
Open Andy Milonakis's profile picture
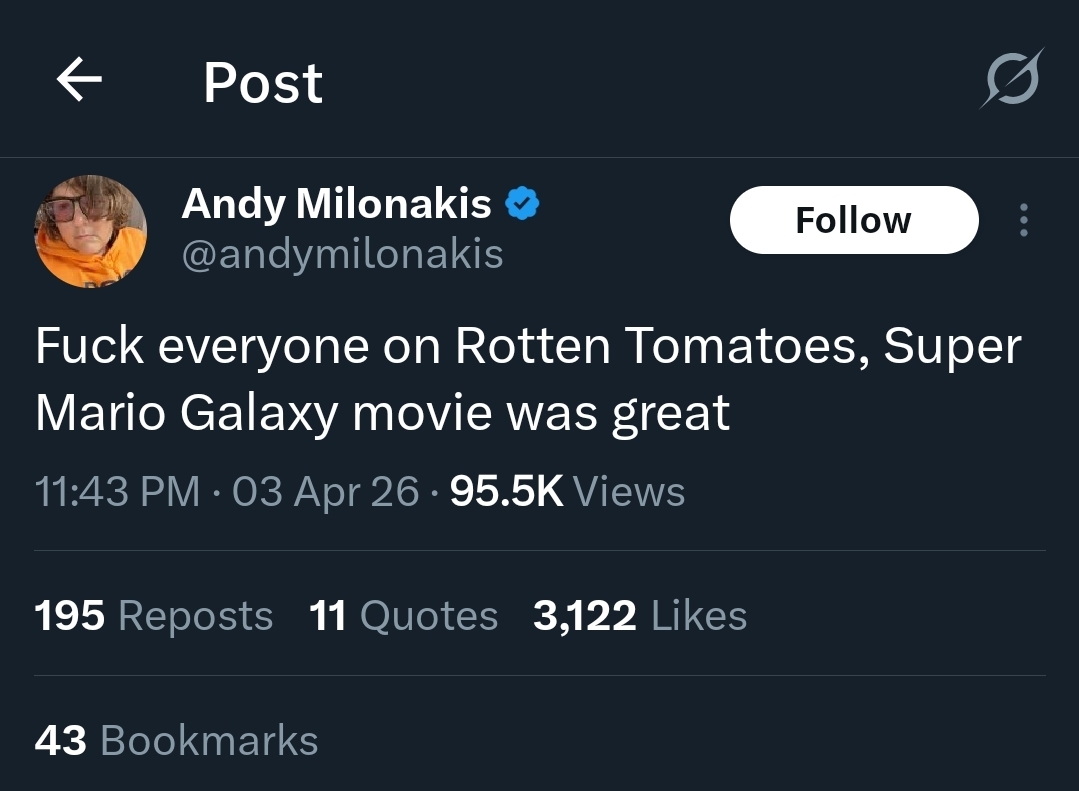click(x=91, y=231)
